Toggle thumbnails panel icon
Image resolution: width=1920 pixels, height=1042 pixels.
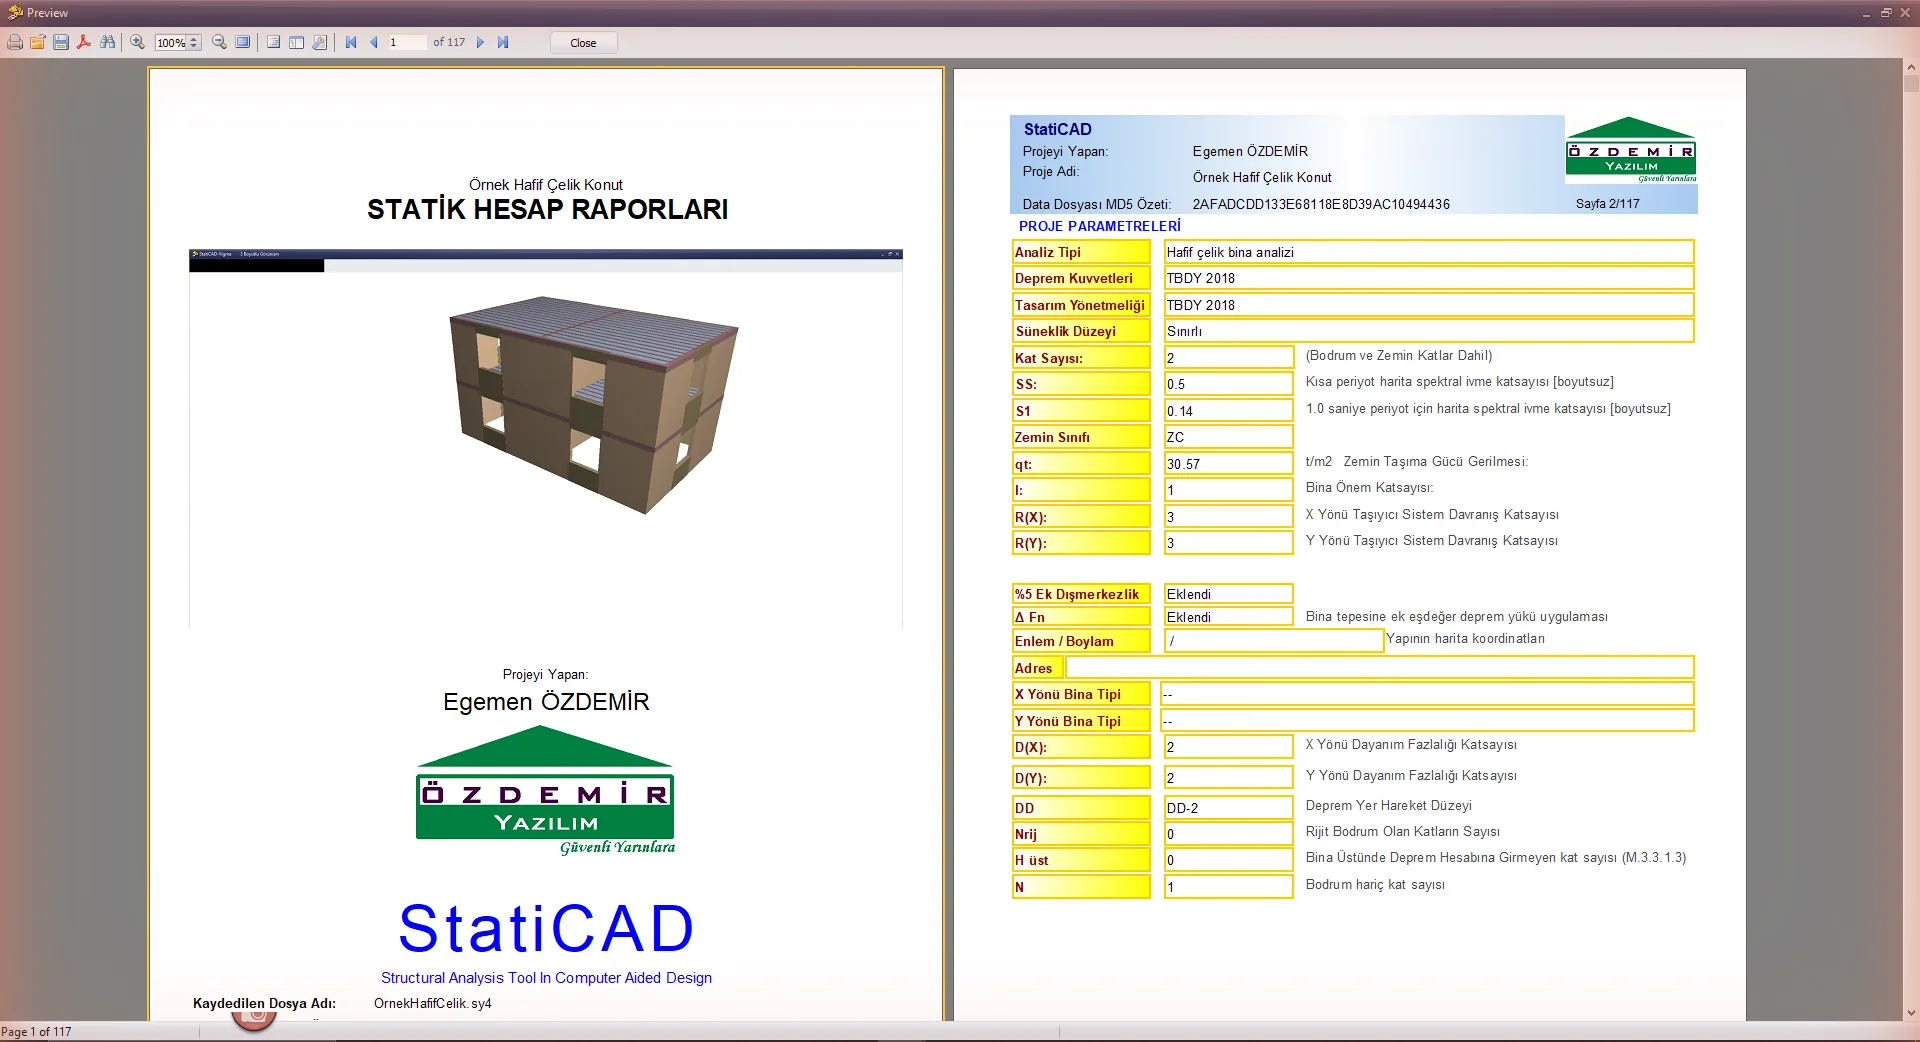coord(297,43)
